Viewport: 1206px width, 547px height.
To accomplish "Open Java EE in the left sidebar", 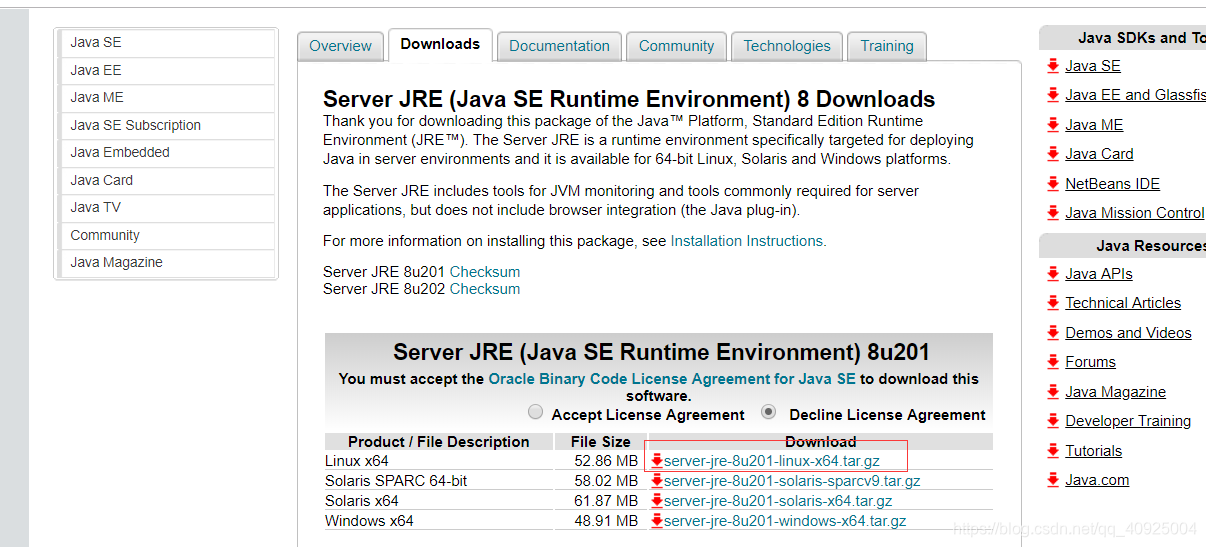I will (168, 70).
